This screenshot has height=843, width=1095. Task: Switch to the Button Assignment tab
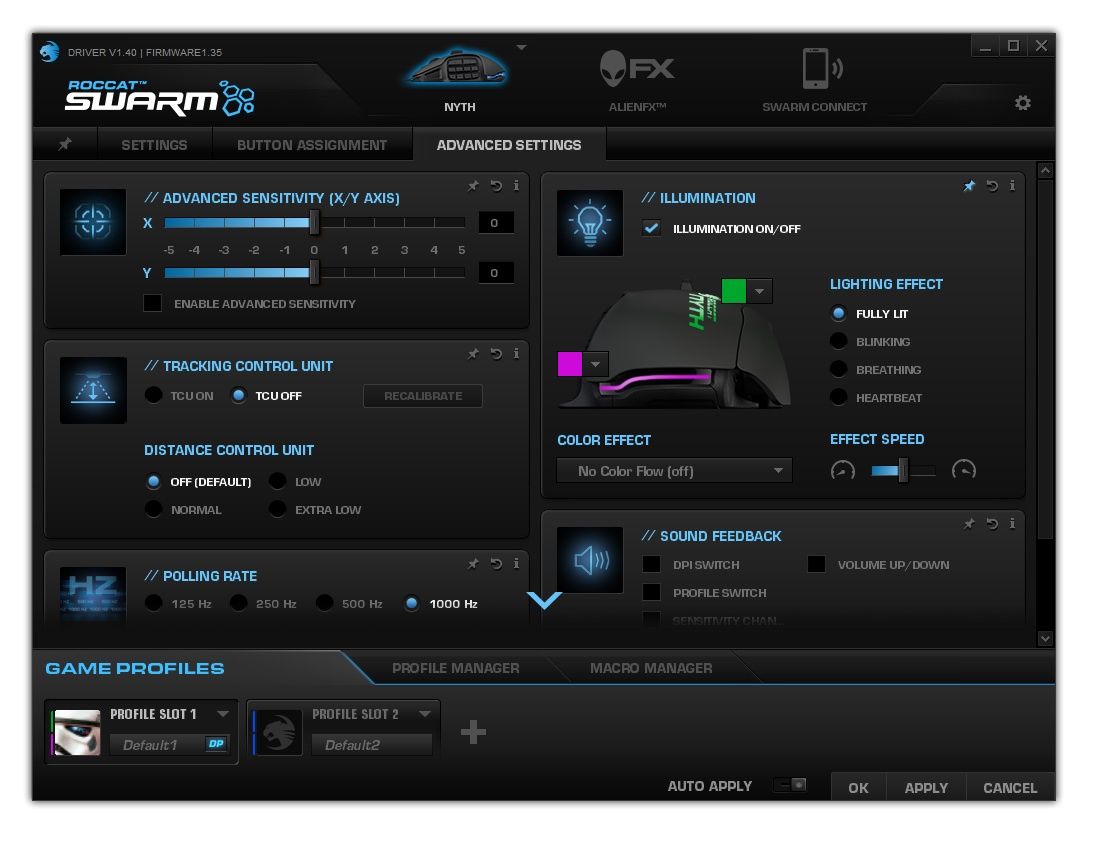click(x=311, y=145)
